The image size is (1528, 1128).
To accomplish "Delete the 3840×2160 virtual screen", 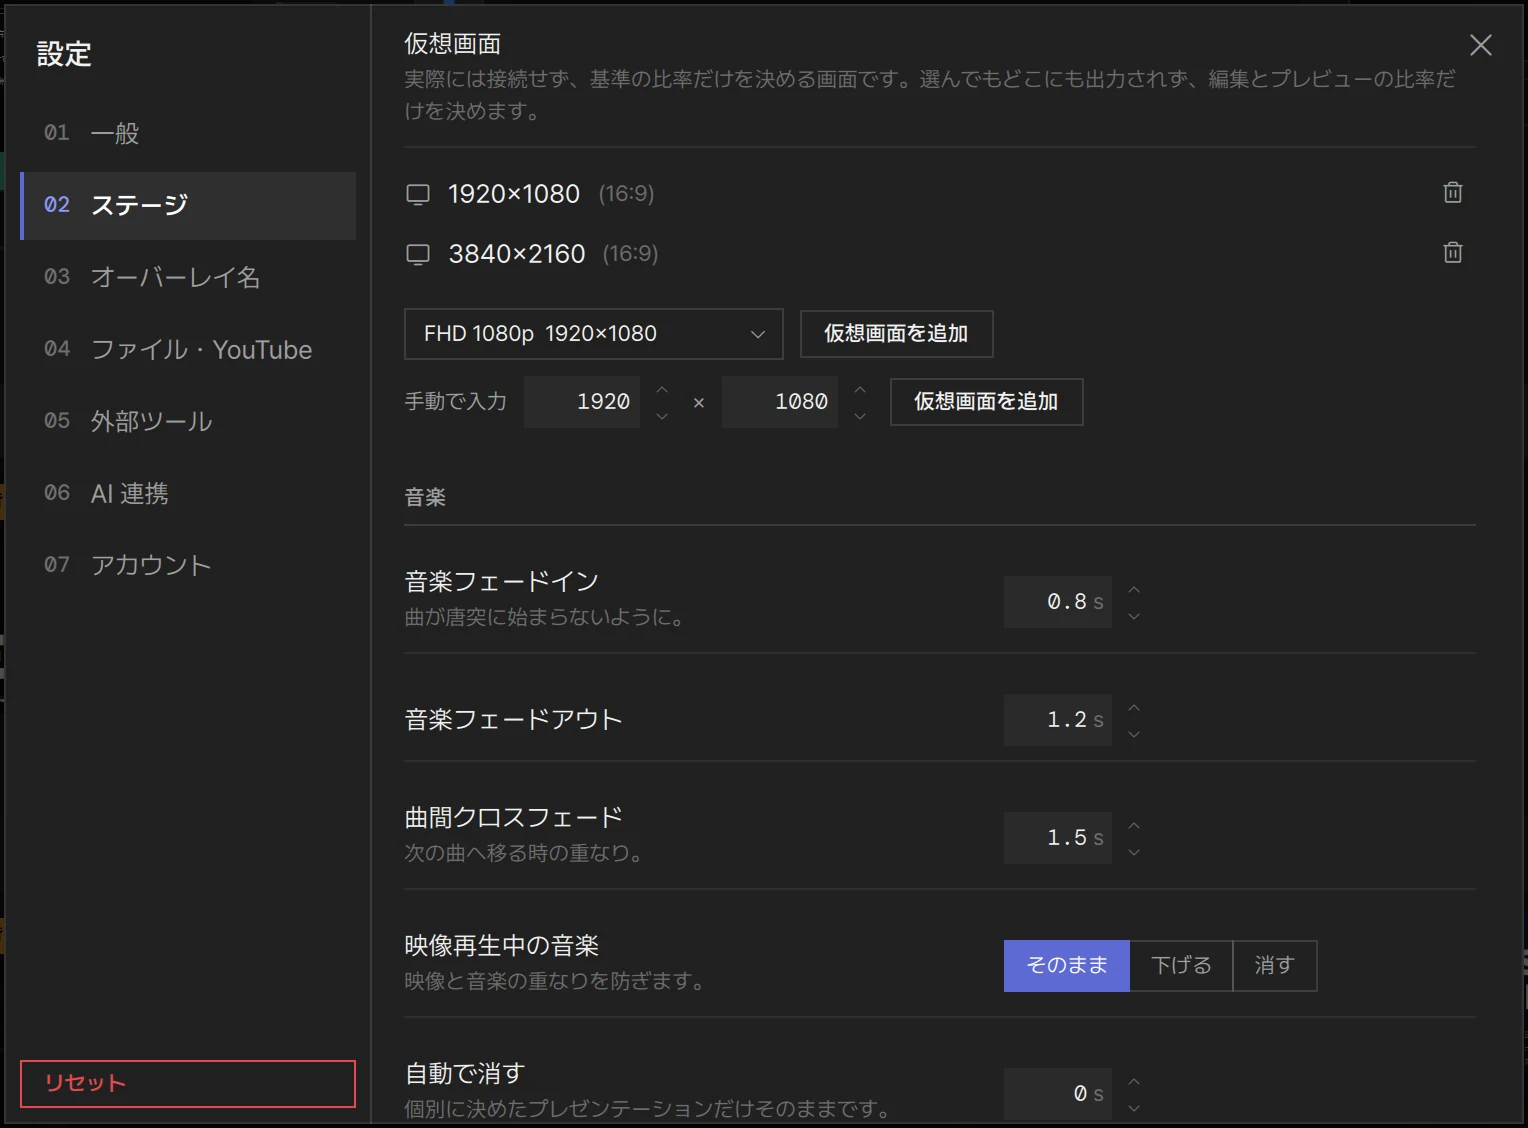I will click(x=1453, y=252).
